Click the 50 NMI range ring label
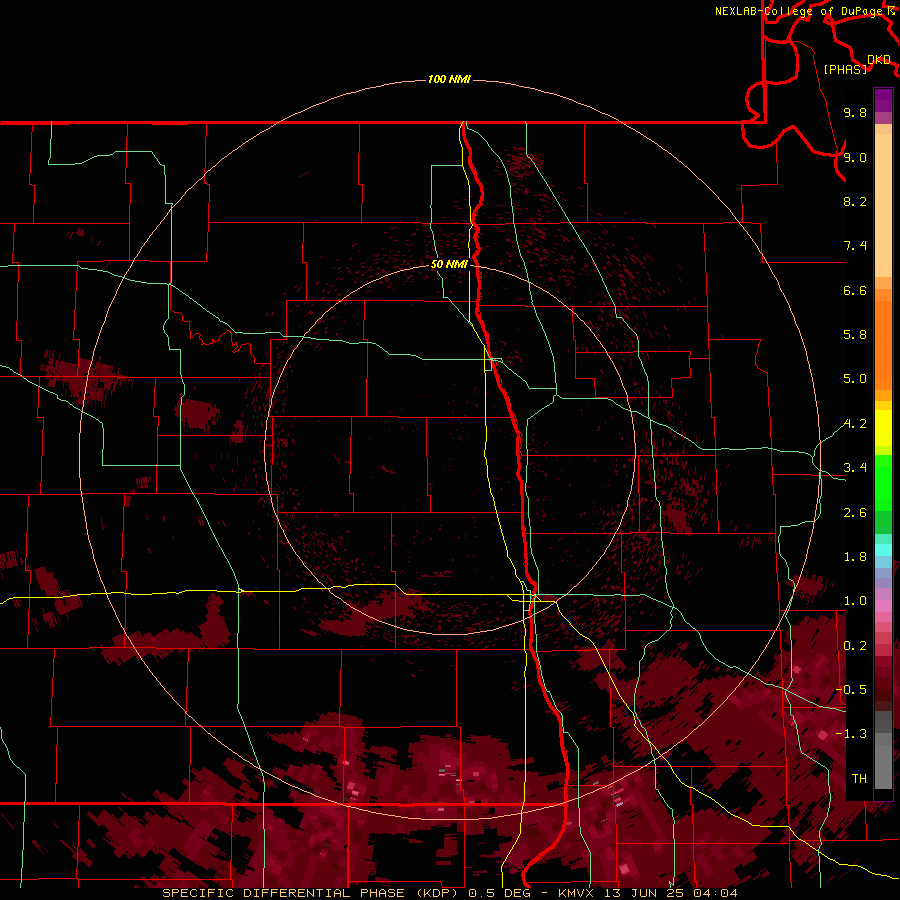Screen dimensions: 900x900 coord(449,264)
